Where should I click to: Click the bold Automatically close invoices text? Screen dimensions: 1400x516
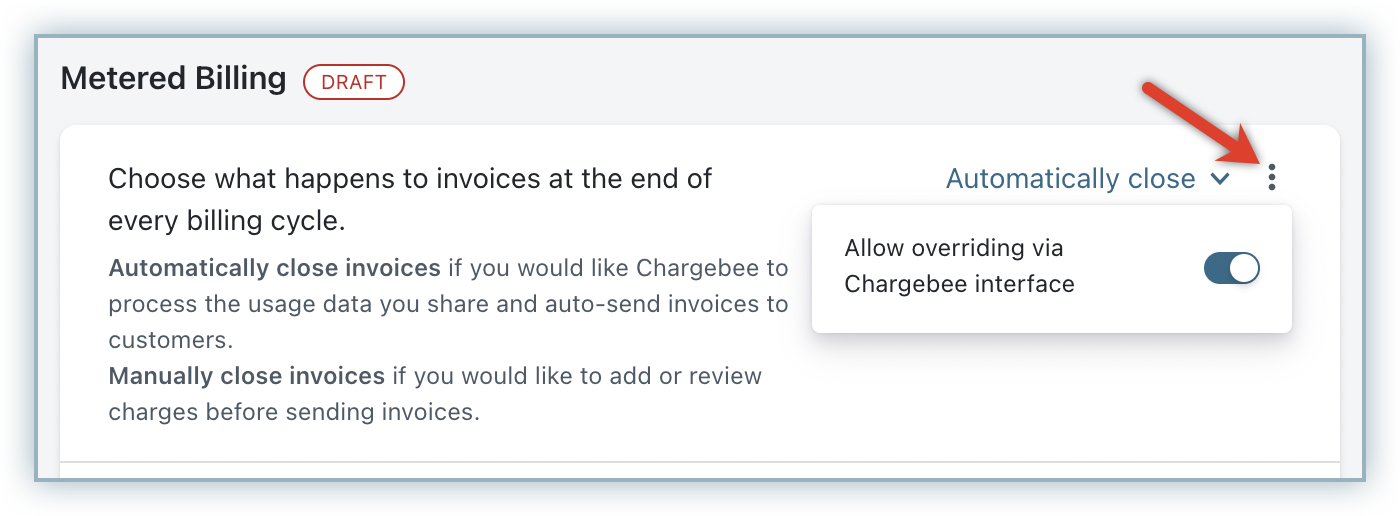pos(274,268)
